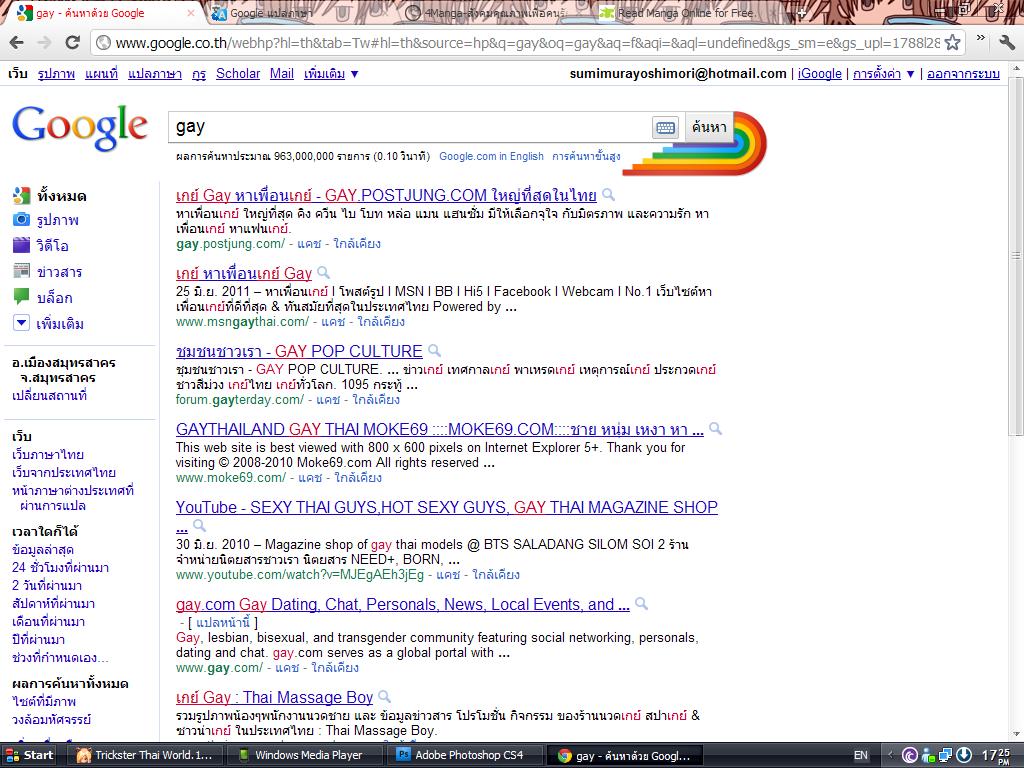The width and height of the screenshot is (1024, 768).
Task: Preview the msngaythai result magnifier icon
Action: [323, 272]
